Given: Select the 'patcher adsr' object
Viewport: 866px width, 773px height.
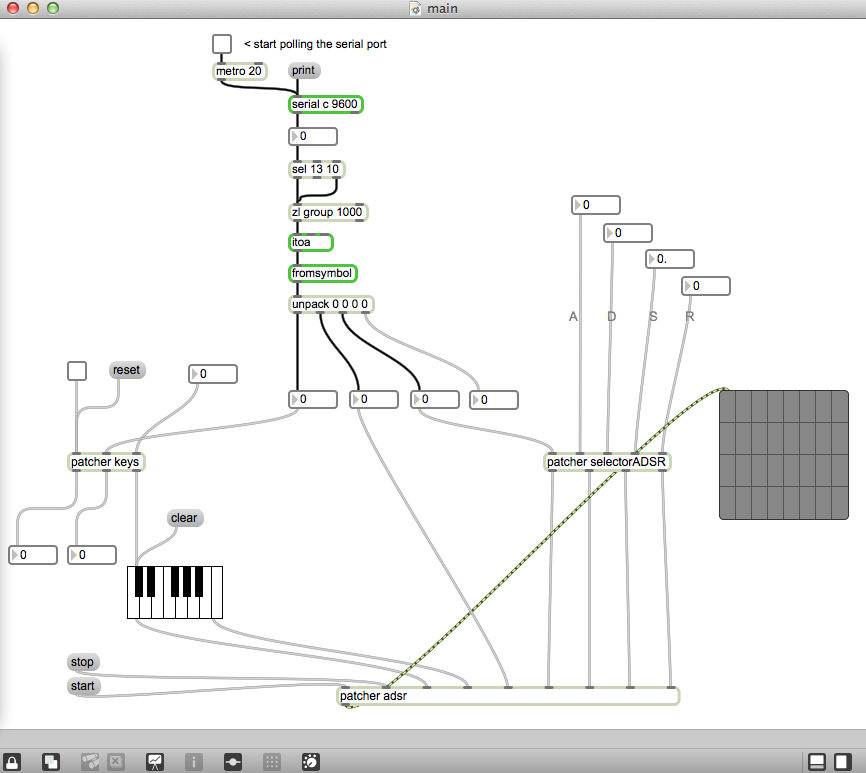Looking at the screenshot, I should (508, 696).
